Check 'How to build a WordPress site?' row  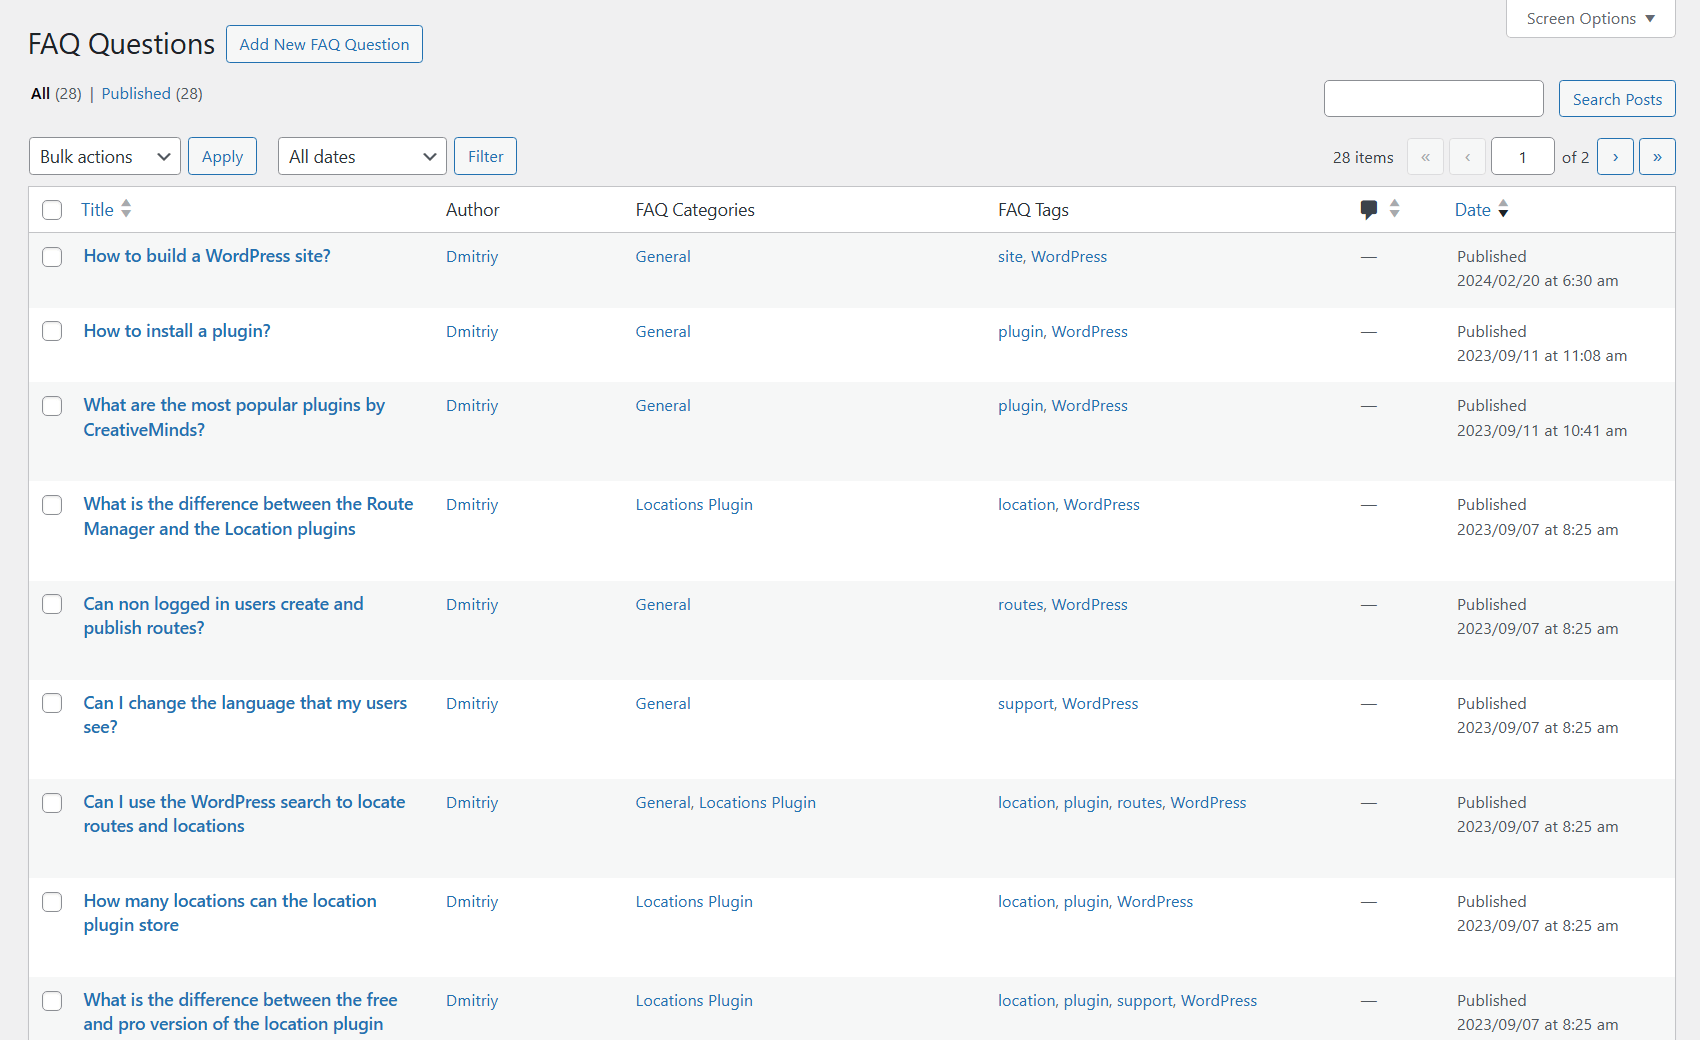[x=52, y=257]
